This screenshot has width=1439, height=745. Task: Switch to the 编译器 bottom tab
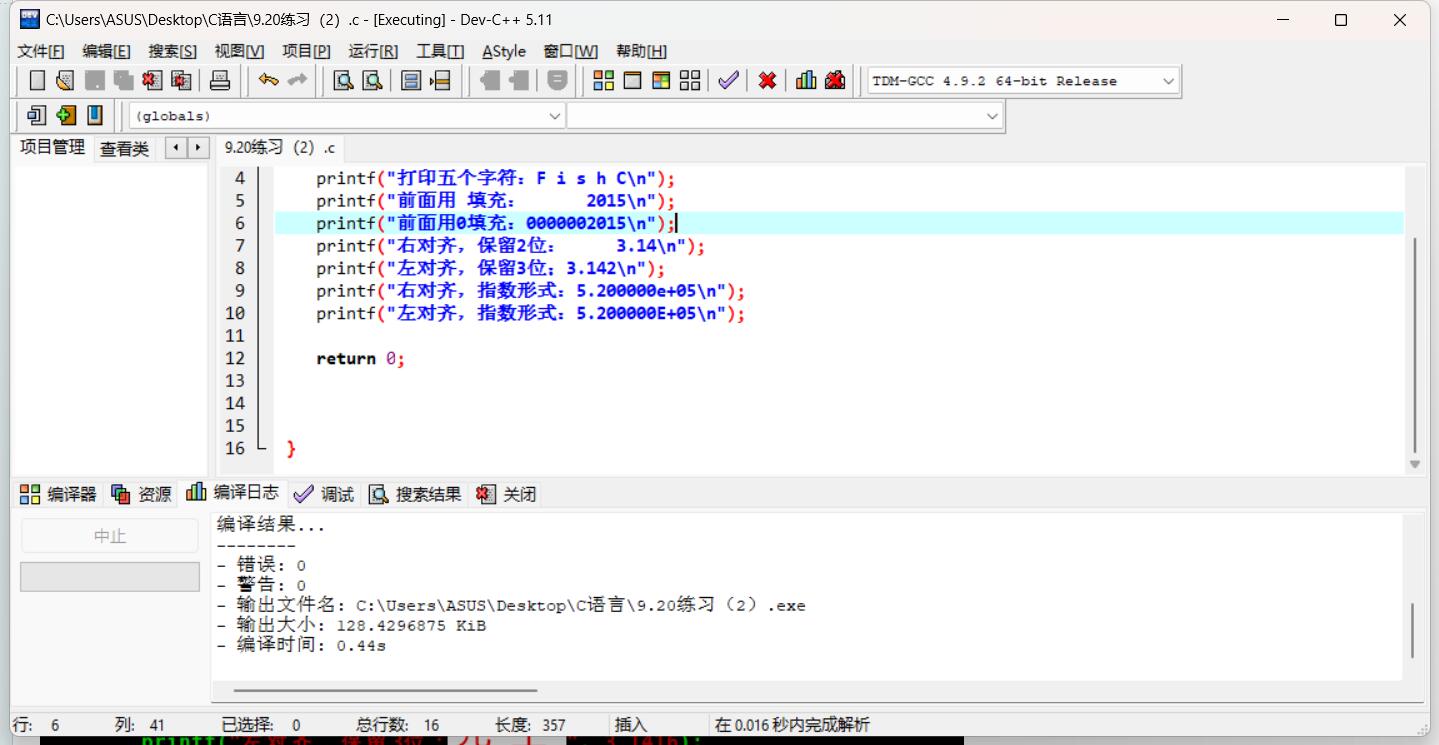[58, 494]
